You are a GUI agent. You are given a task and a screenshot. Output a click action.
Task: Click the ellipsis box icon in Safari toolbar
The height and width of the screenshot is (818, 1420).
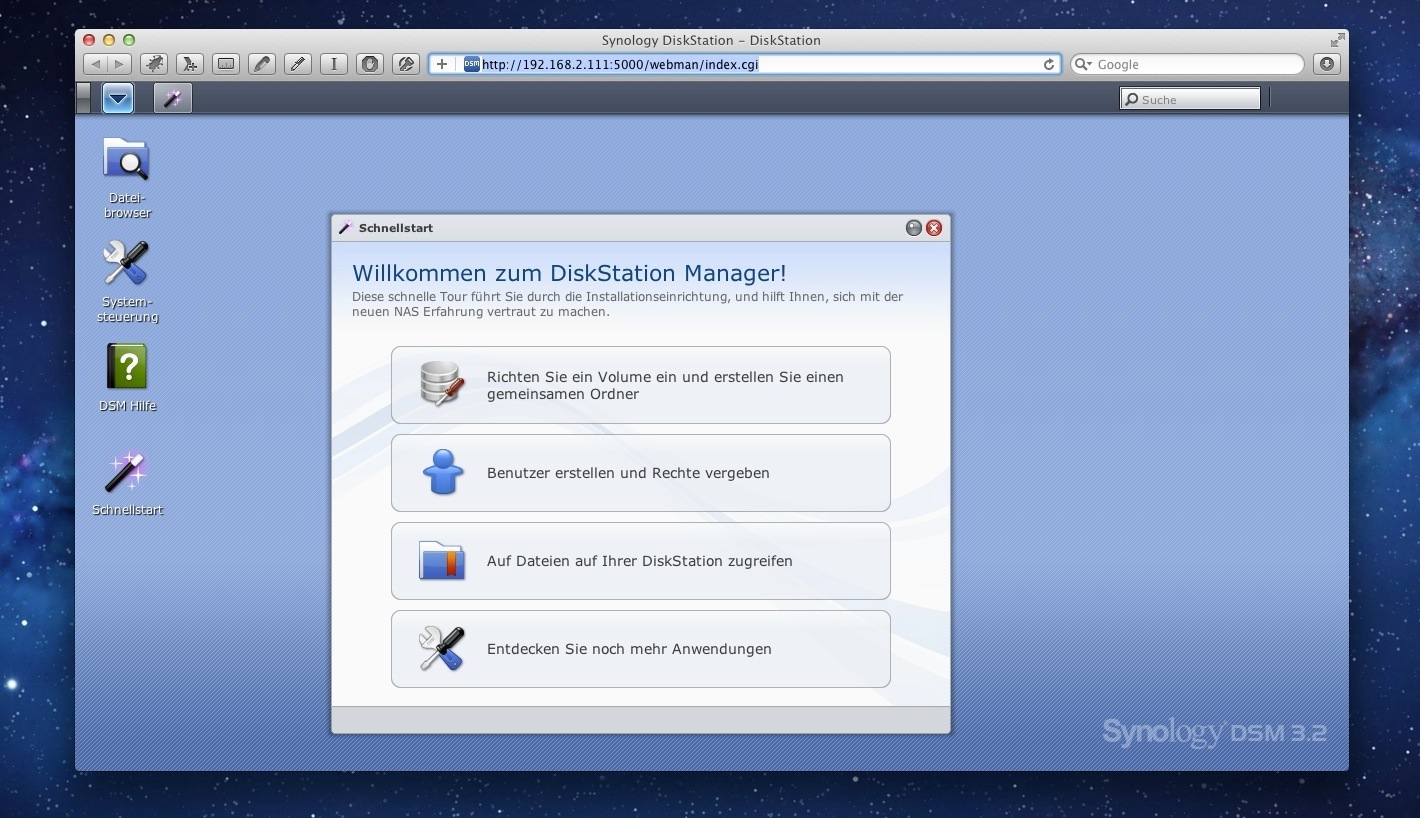click(x=225, y=64)
